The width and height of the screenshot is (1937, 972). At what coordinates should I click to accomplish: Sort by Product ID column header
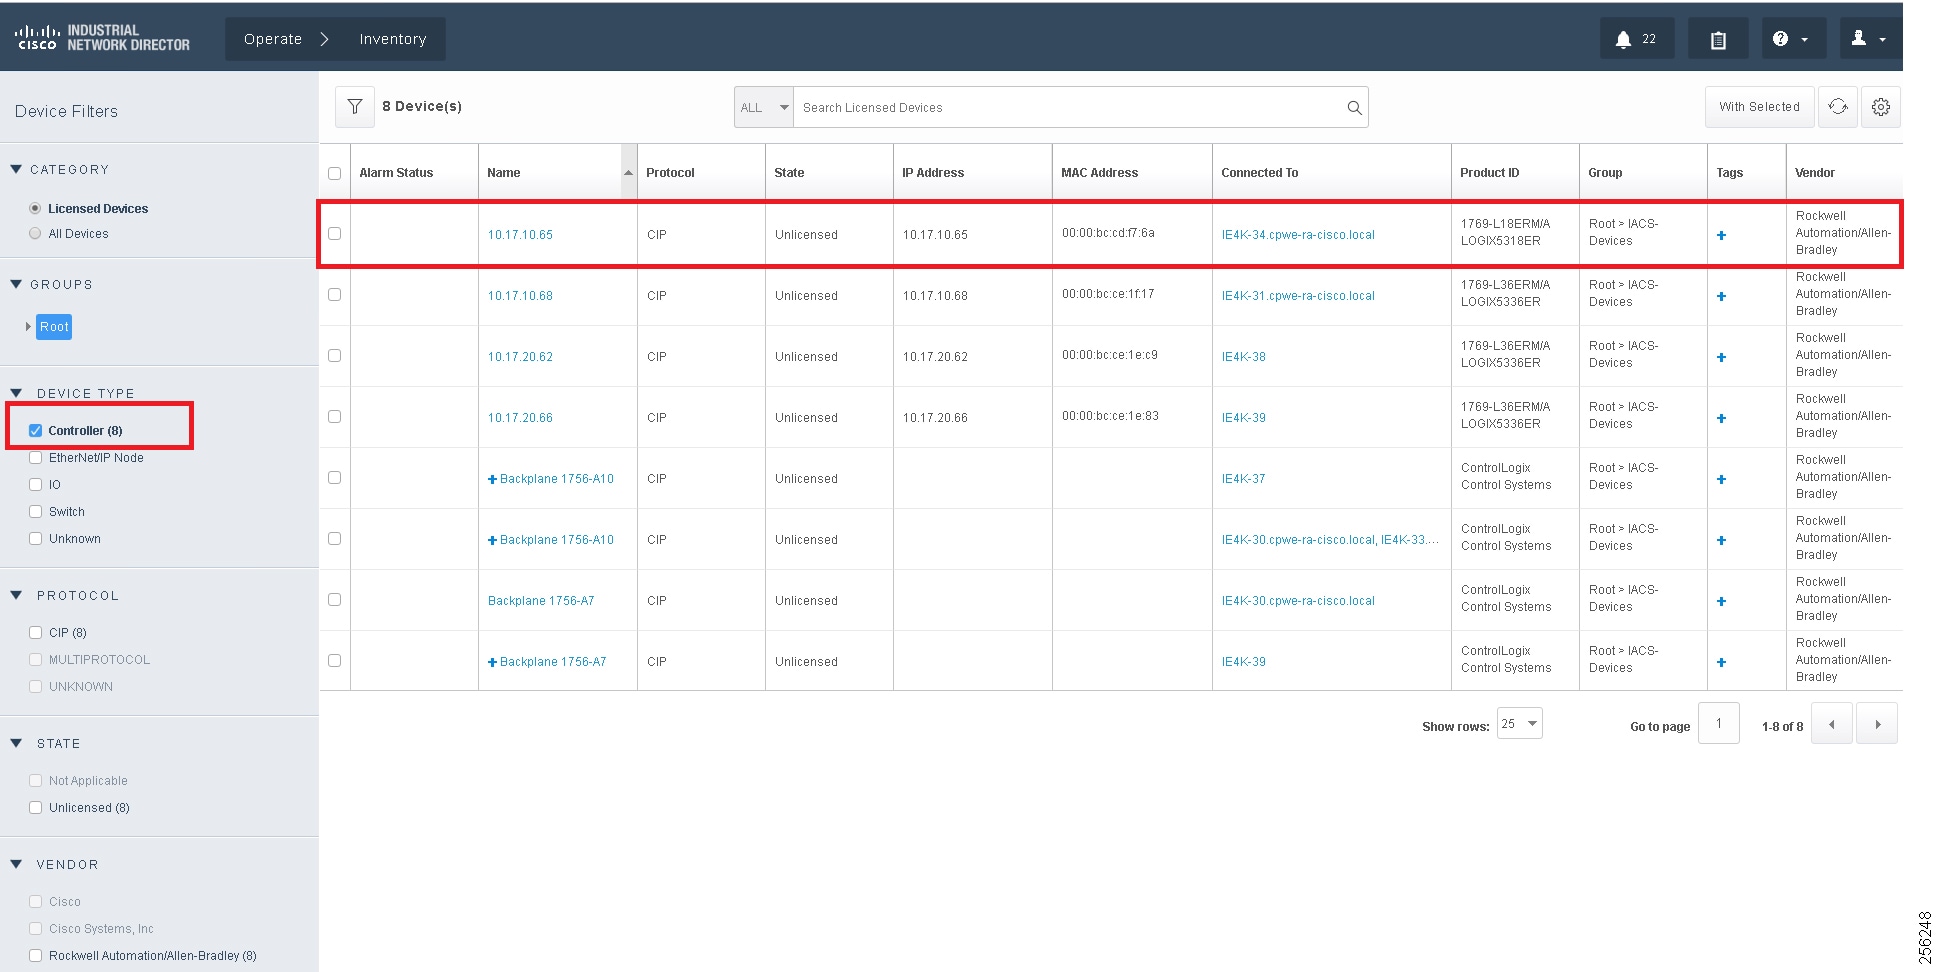[x=1489, y=173]
